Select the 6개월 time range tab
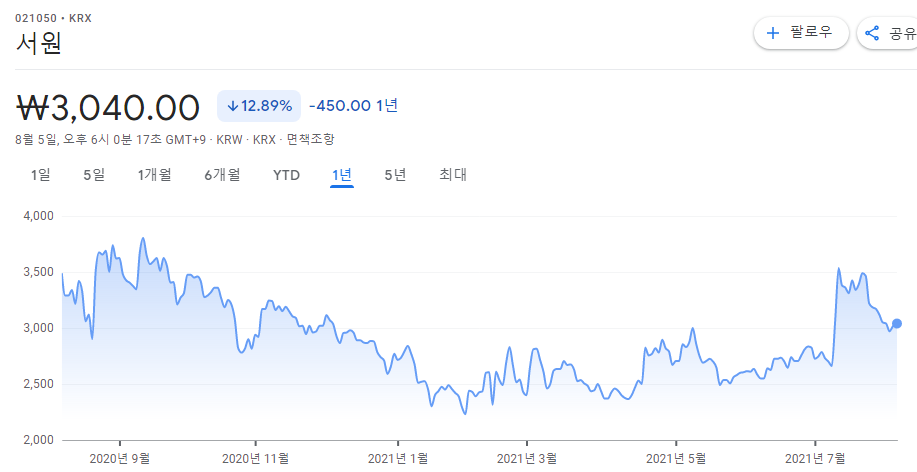 222,175
